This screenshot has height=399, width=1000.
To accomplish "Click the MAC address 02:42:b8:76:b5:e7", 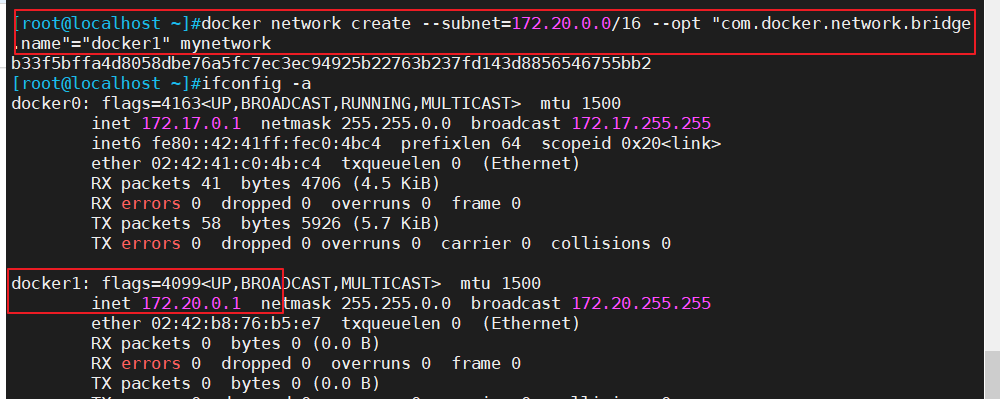I will point(236,323).
